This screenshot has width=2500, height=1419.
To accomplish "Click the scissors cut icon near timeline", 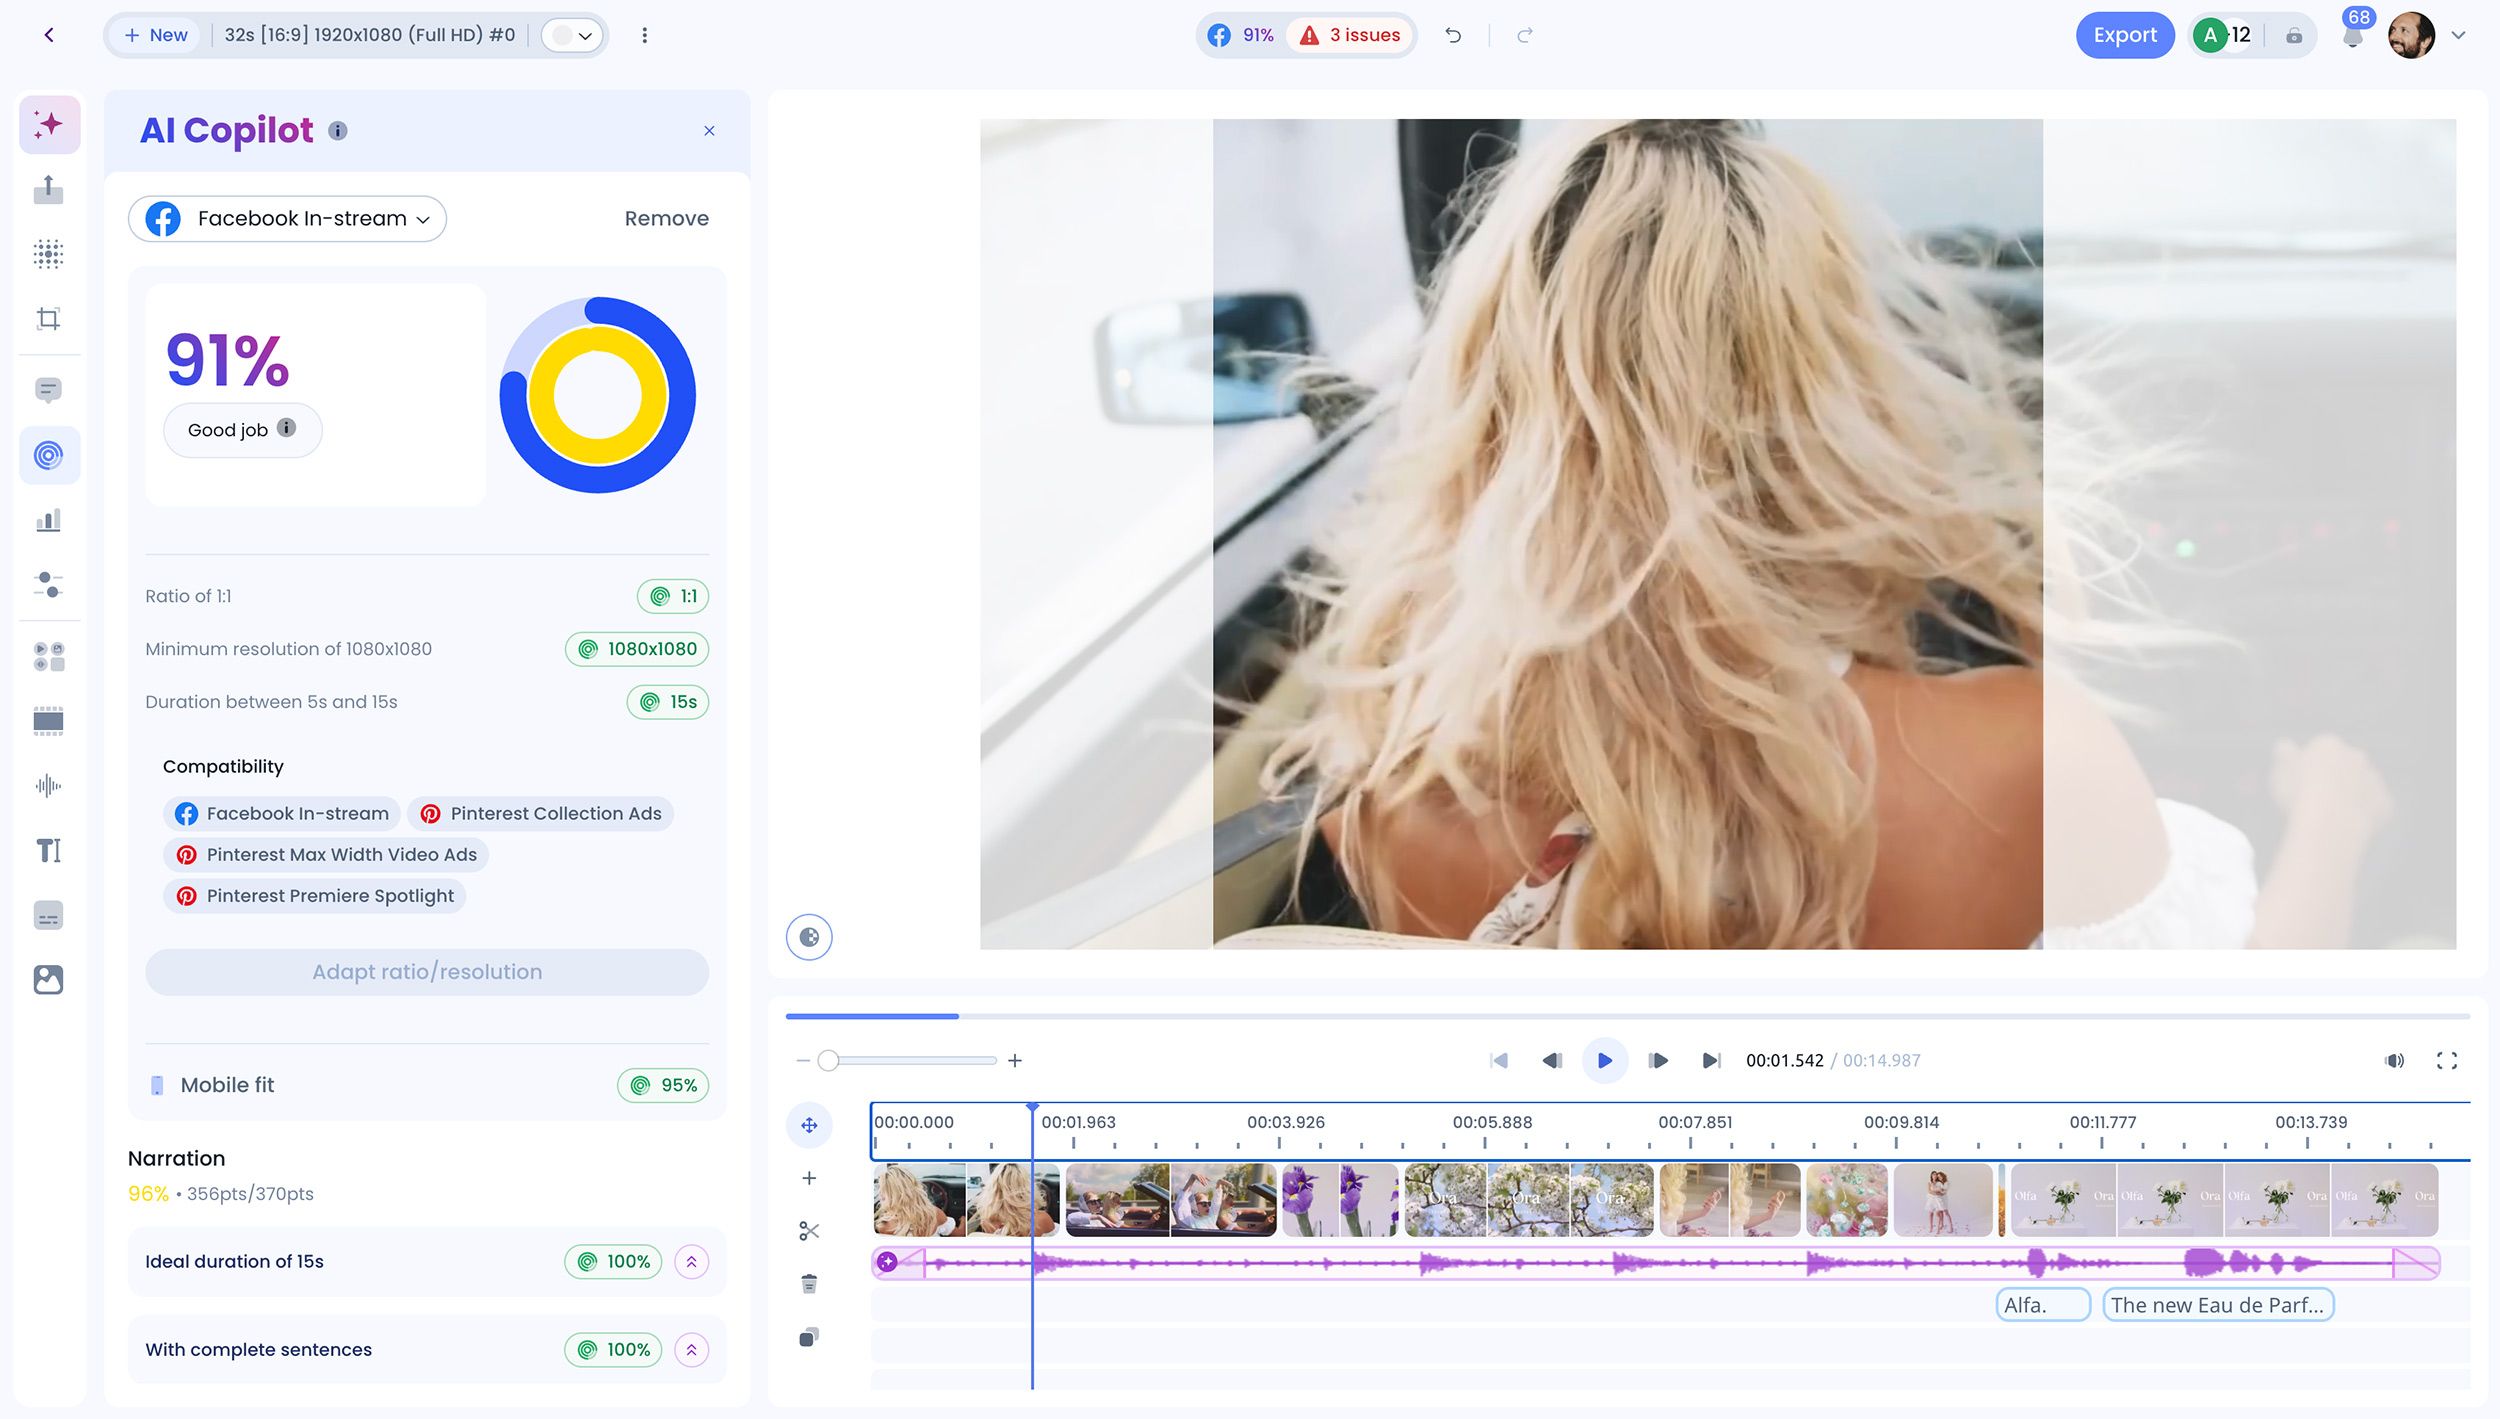I will coord(809,1231).
